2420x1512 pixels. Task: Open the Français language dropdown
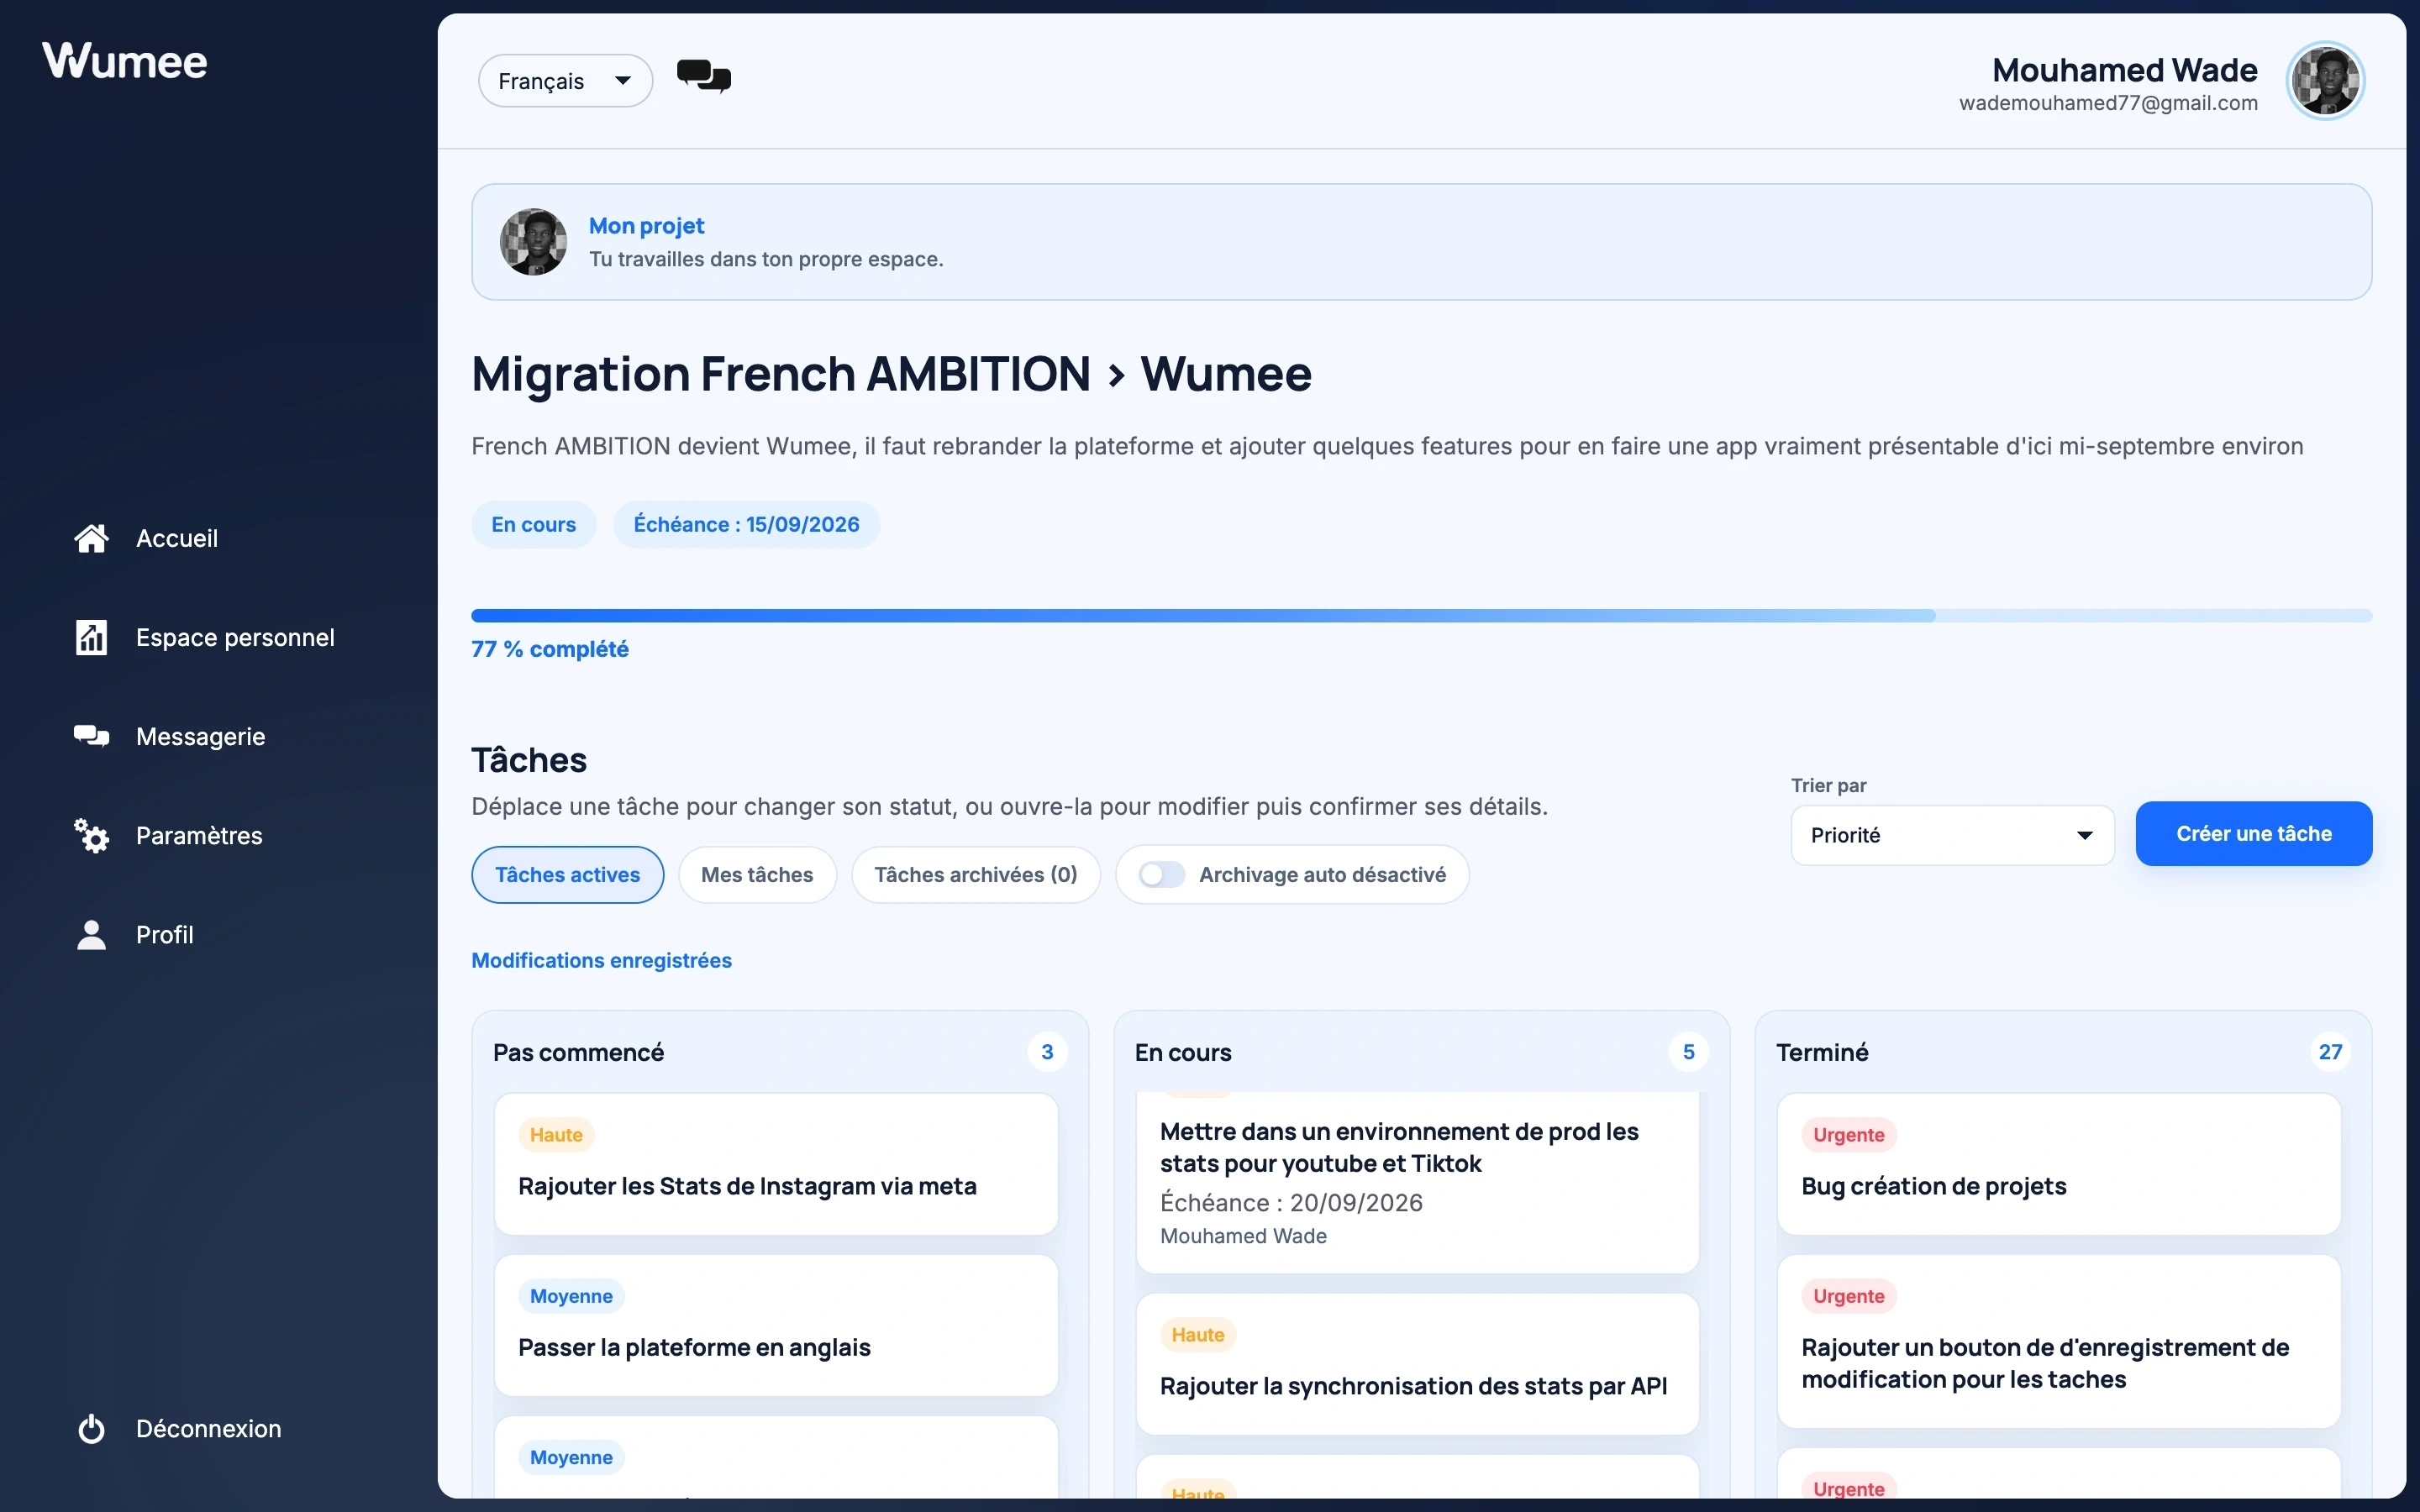[x=565, y=81]
